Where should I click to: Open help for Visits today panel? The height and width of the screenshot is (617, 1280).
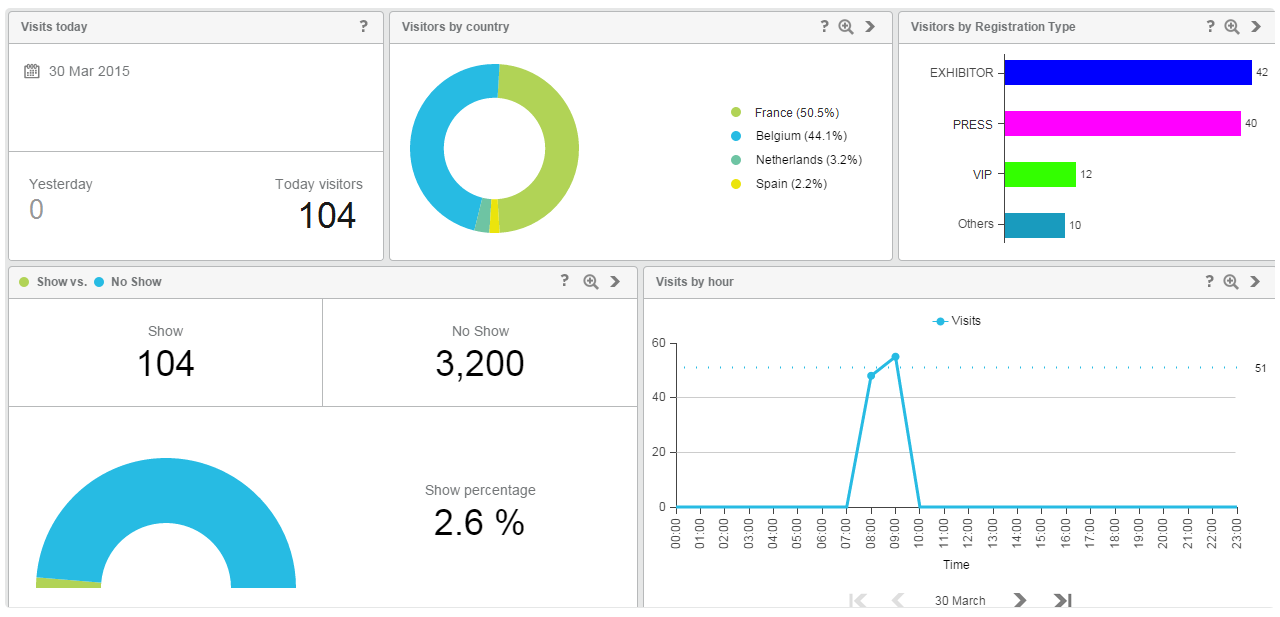tap(363, 27)
